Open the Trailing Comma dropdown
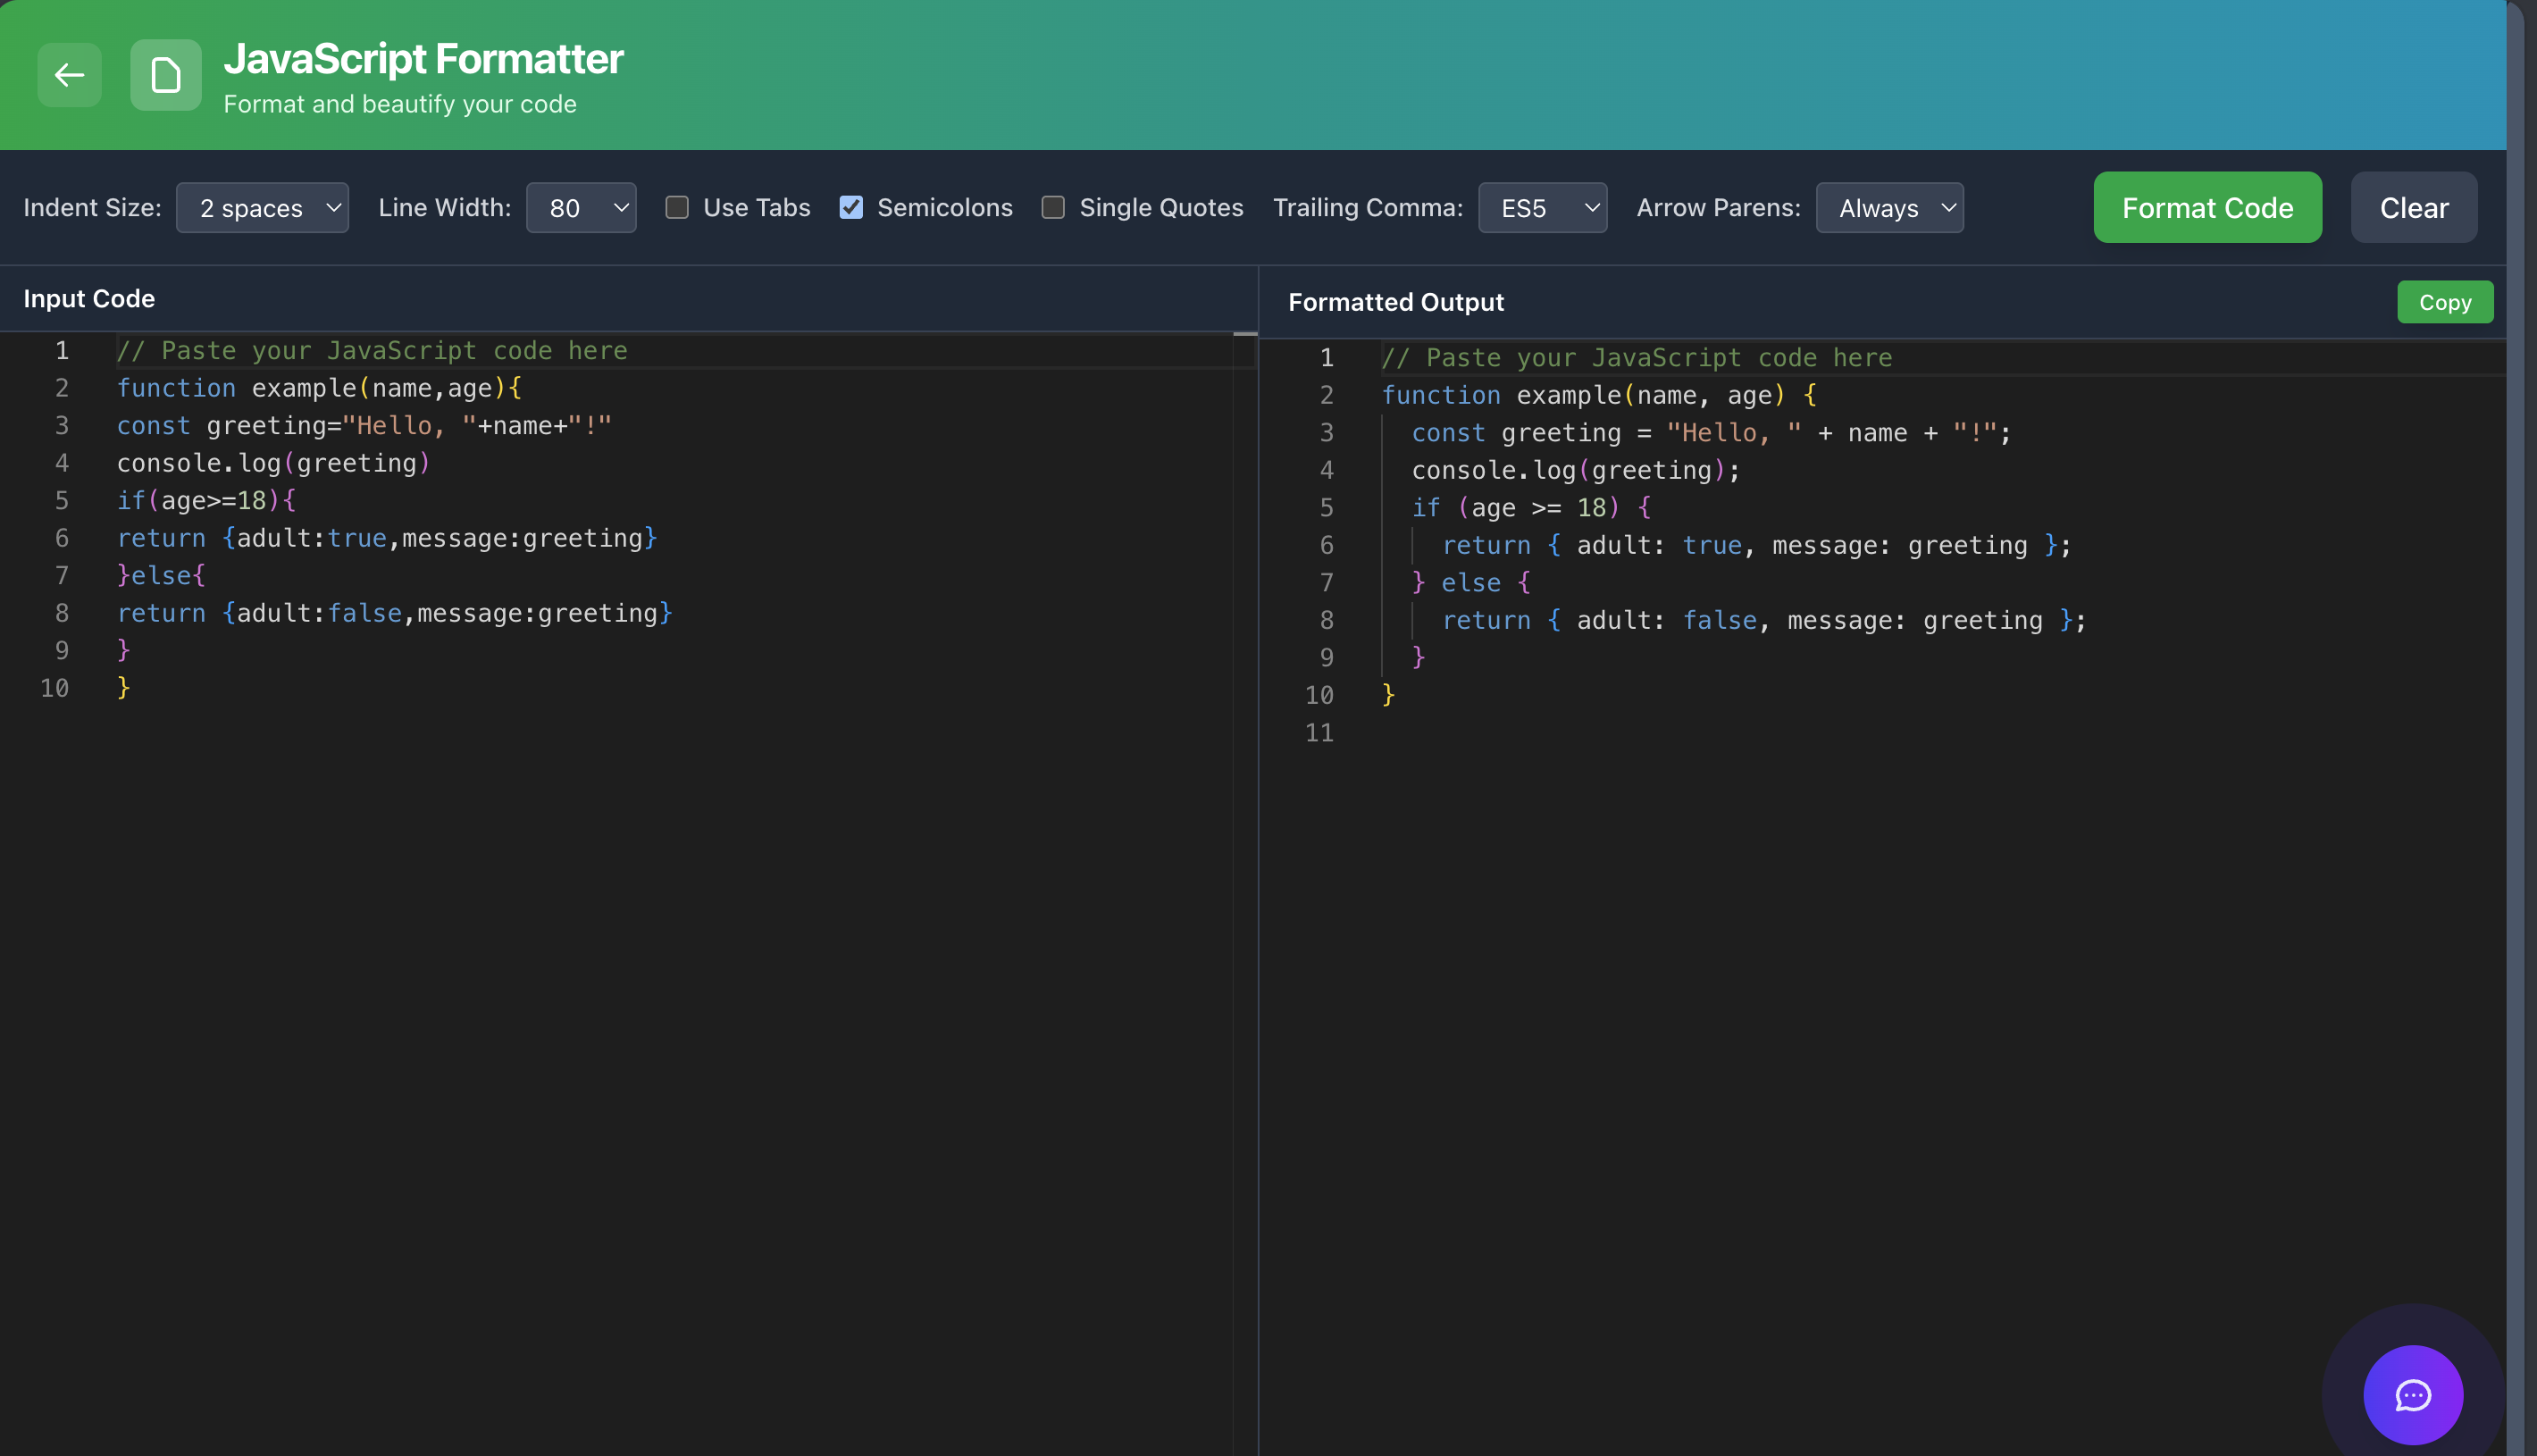This screenshot has width=2537, height=1456. point(1542,207)
